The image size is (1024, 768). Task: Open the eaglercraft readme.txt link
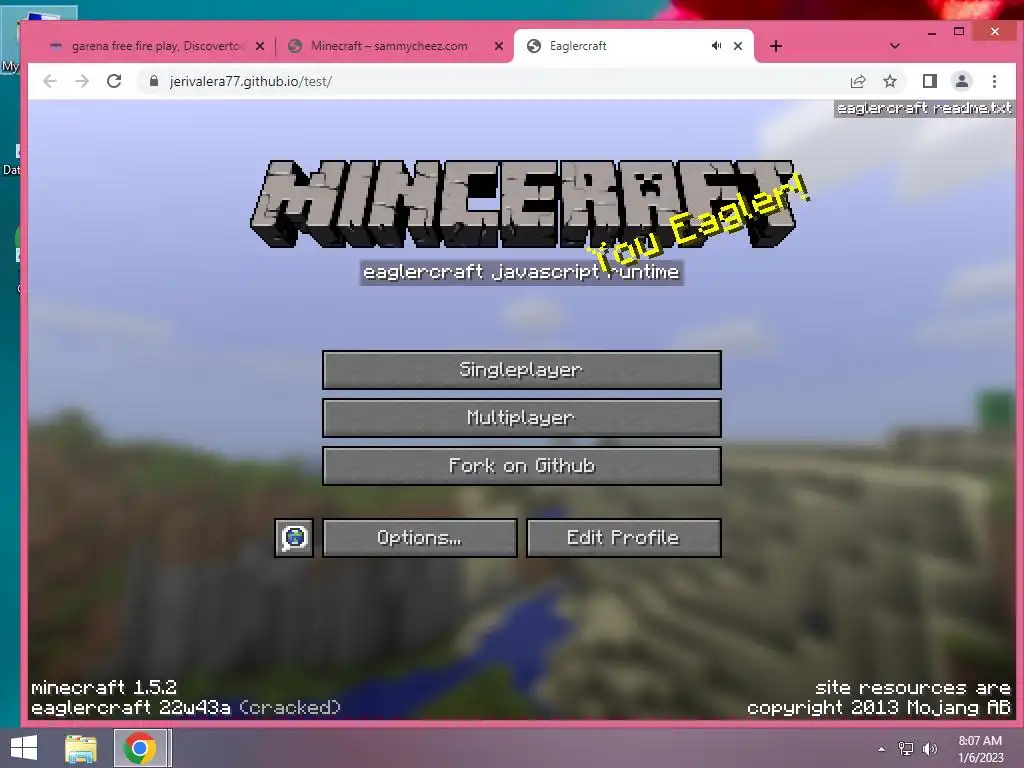pyautogui.click(x=923, y=108)
